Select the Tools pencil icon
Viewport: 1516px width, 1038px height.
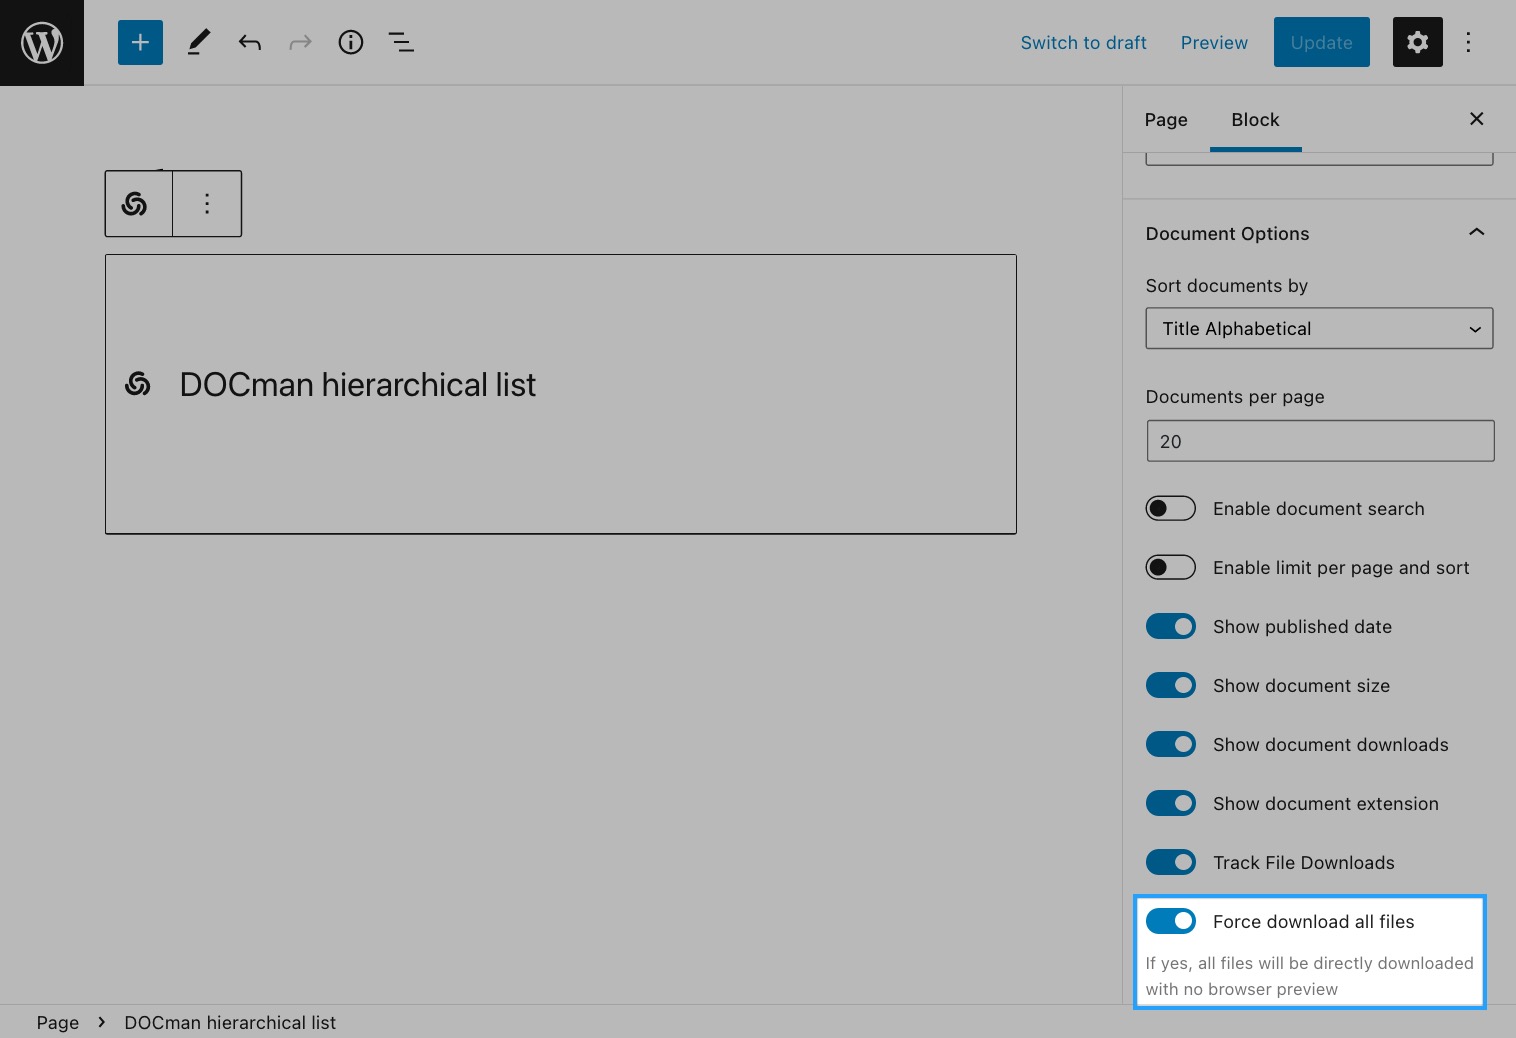coord(198,42)
